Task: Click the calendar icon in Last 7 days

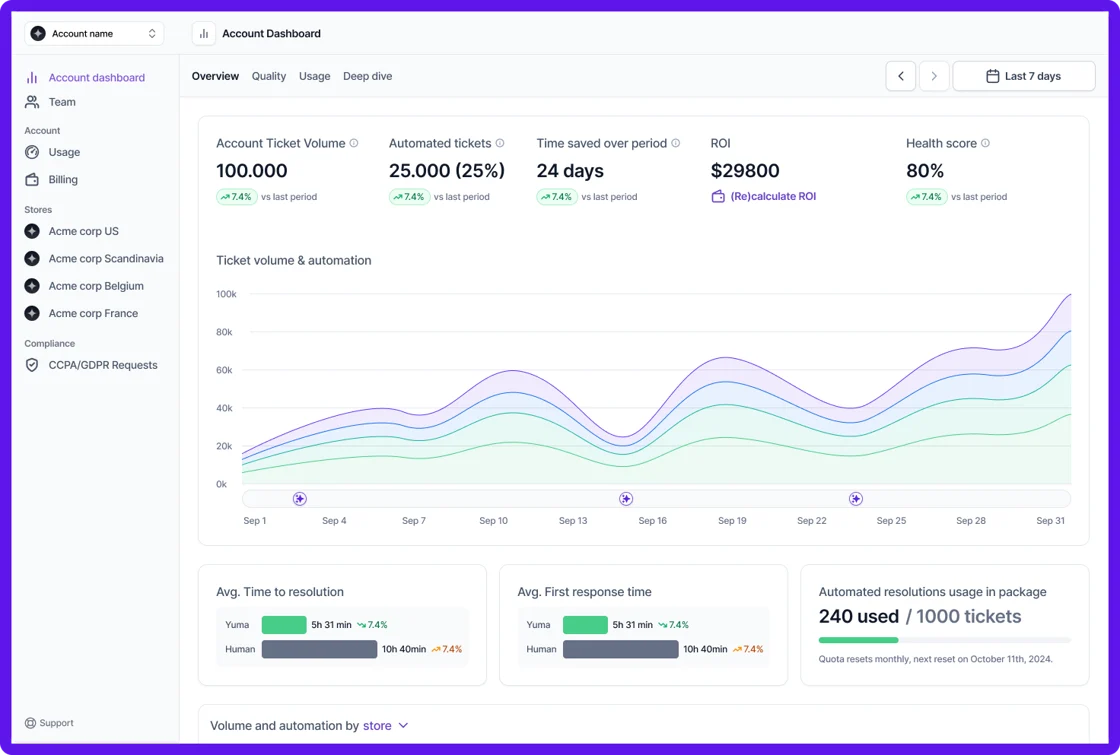Action: (x=993, y=75)
